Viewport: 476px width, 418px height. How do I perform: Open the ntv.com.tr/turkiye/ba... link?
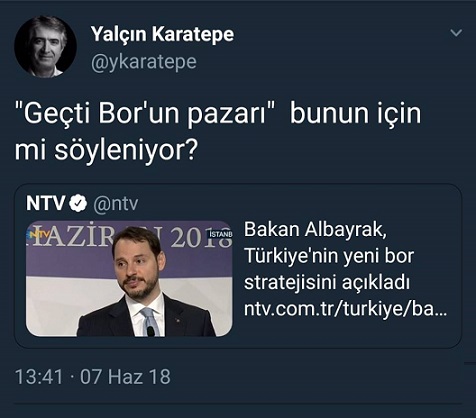(x=345, y=309)
